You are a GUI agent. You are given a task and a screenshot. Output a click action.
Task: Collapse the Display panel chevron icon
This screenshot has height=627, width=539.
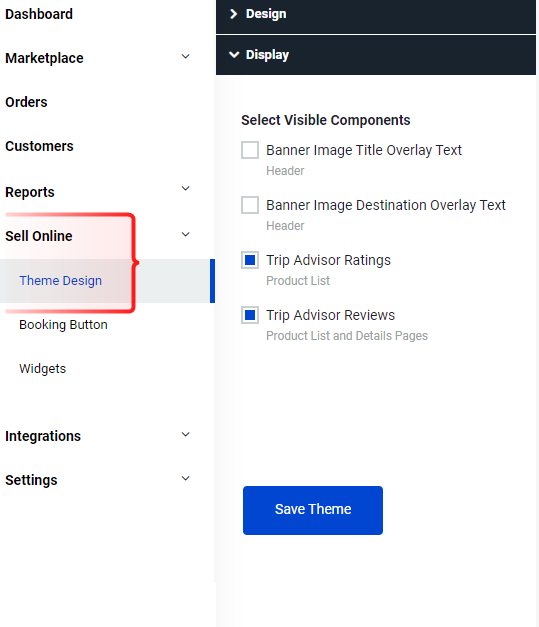coord(234,55)
